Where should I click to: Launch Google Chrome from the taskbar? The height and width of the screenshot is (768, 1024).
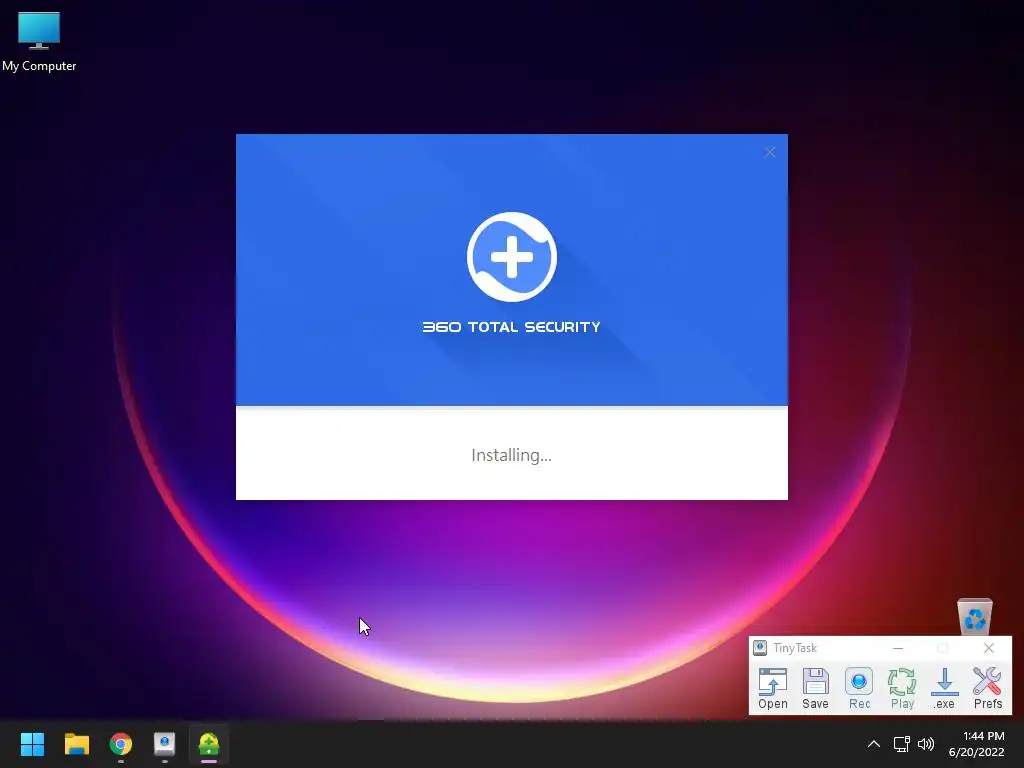pos(121,744)
